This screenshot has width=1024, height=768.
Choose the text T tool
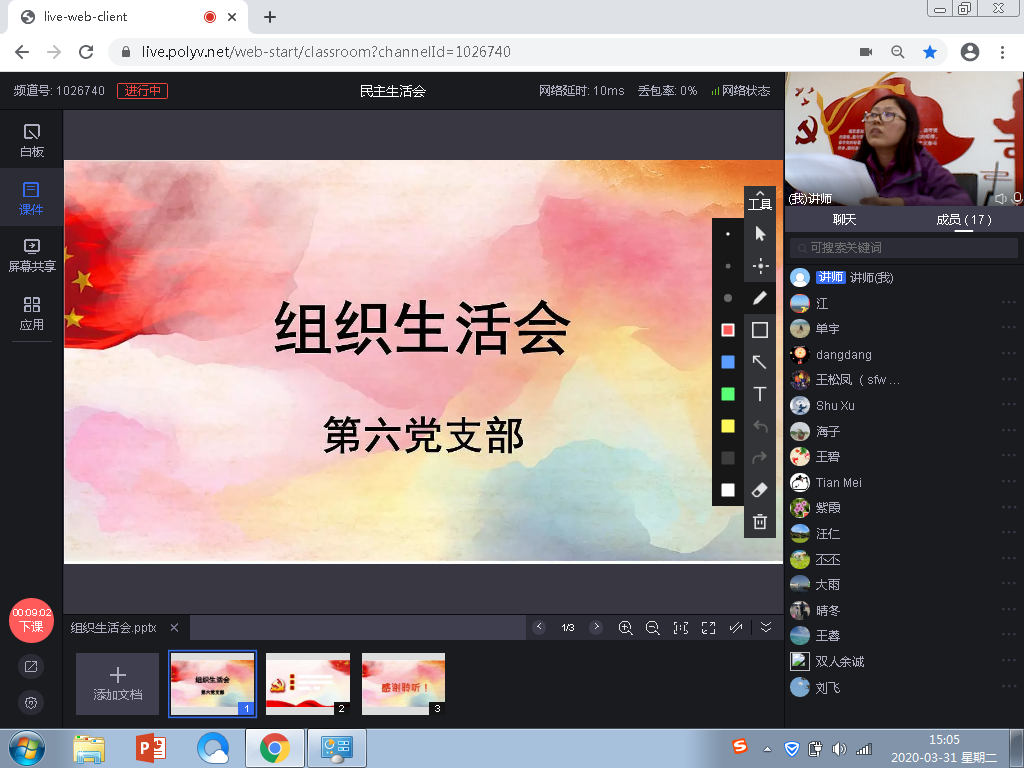click(760, 394)
